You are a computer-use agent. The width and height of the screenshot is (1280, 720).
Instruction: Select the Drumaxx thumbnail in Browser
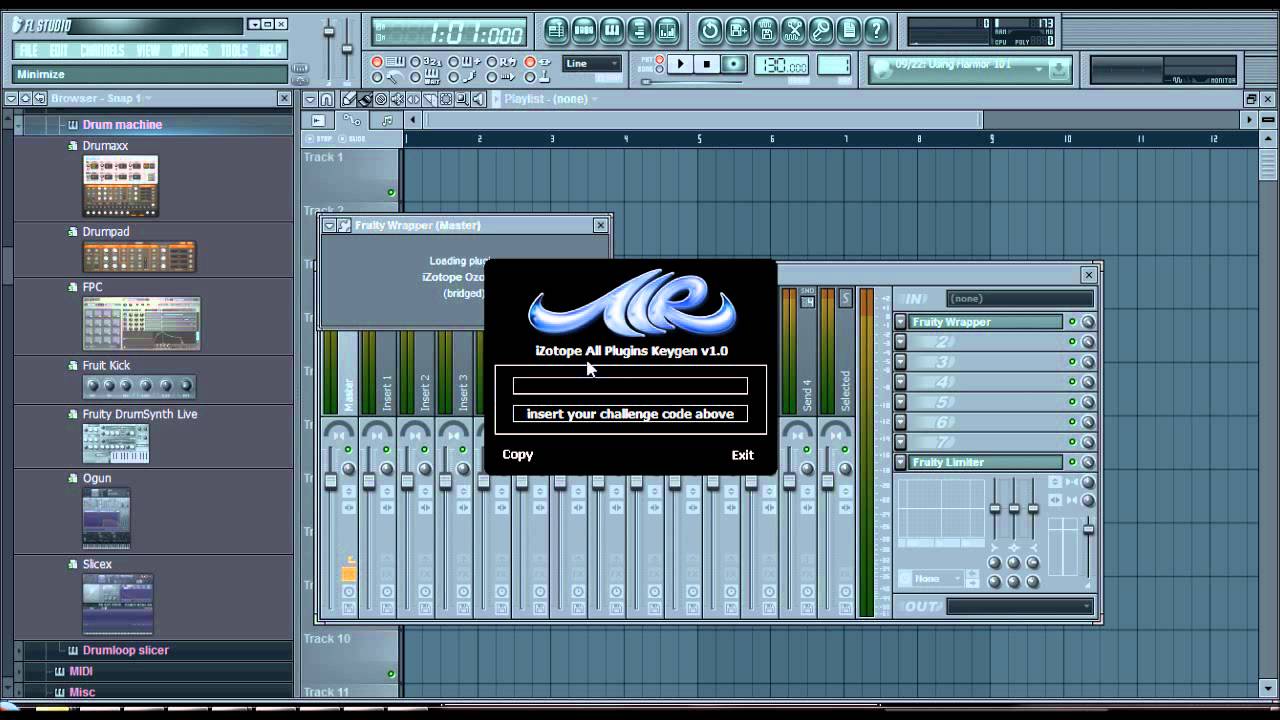point(120,186)
